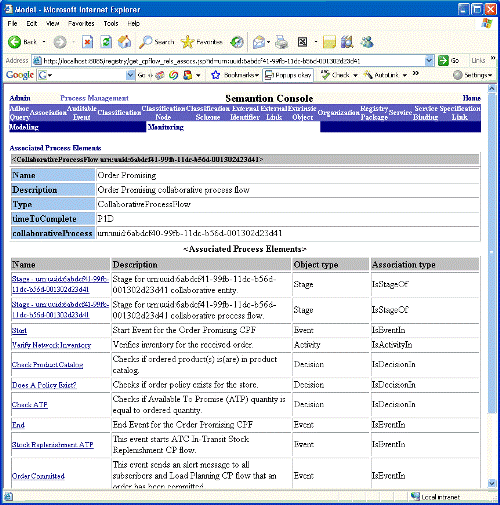Open the Edit menu
500x505 pixels.
(x=32, y=24)
